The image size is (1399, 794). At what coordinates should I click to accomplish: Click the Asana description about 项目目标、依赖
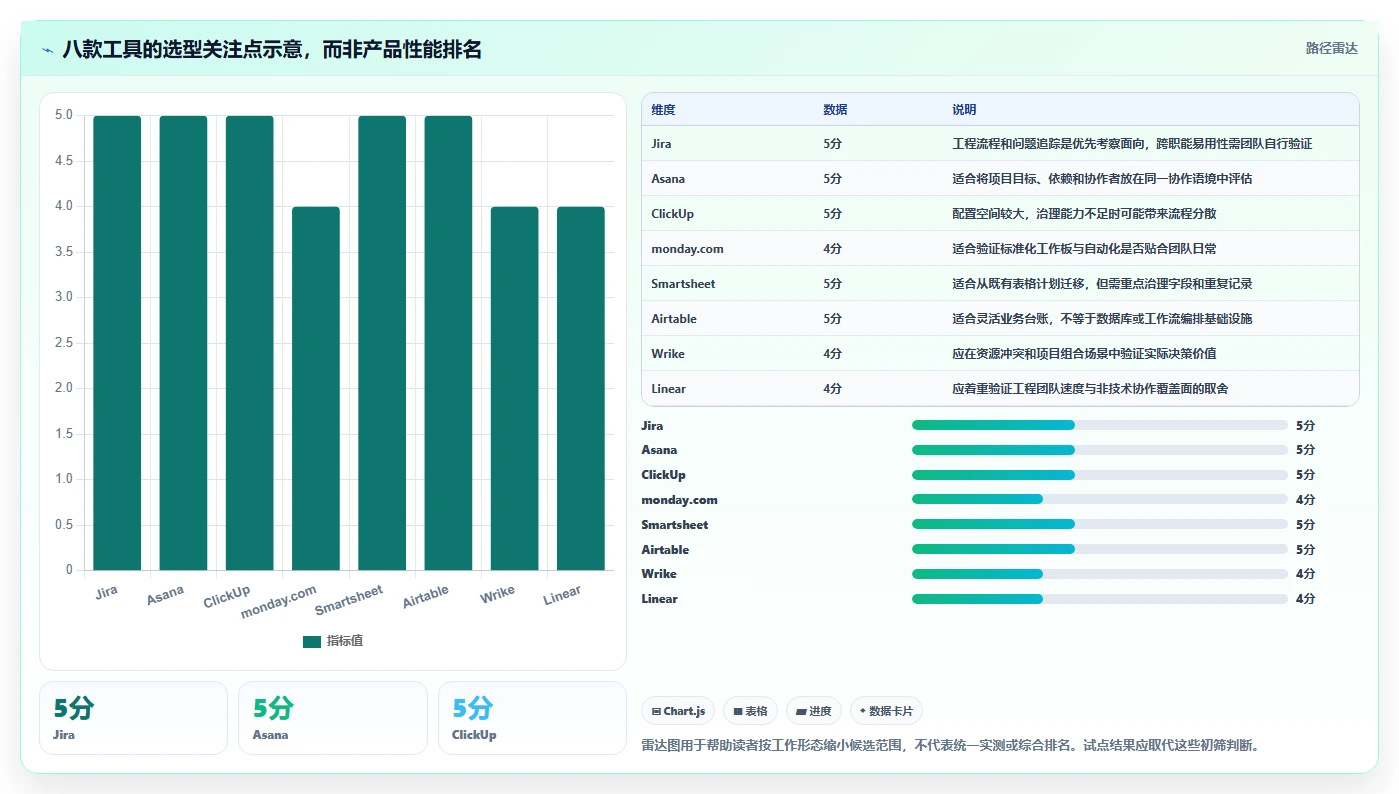pos(1102,179)
